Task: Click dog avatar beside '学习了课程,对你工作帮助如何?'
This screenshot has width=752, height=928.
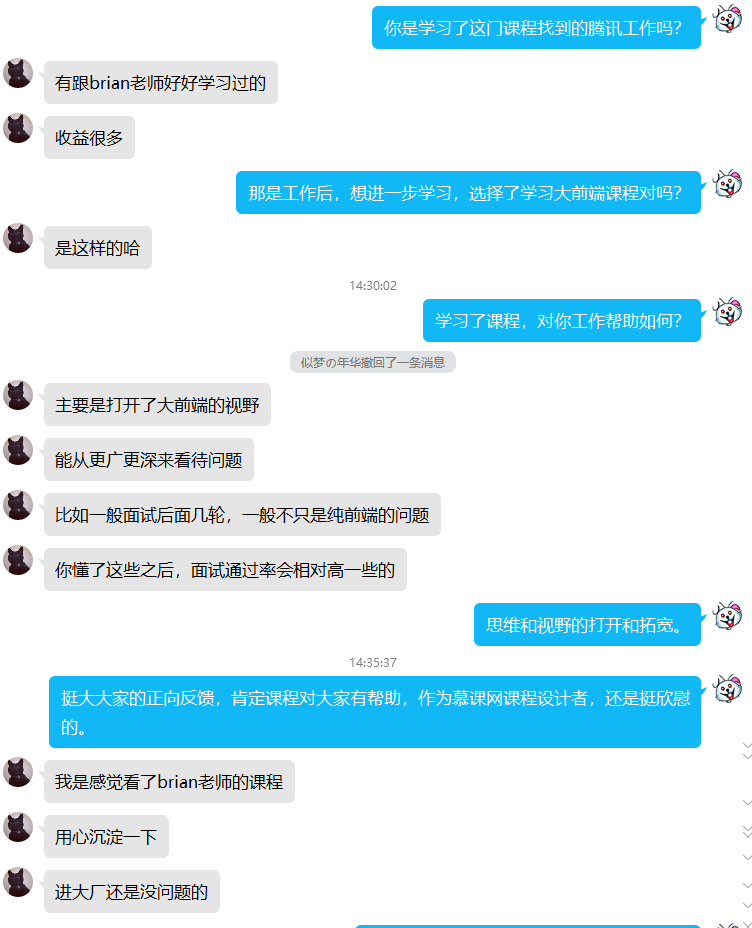Action: [727, 312]
